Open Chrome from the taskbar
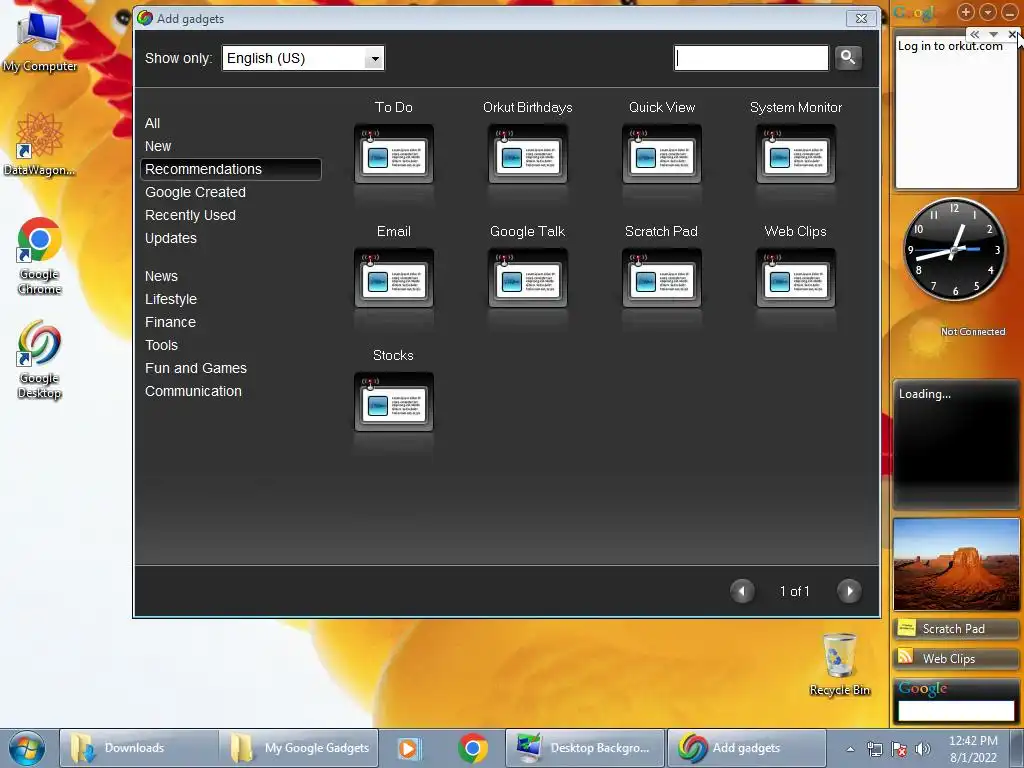1024x768 pixels. [x=473, y=748]
